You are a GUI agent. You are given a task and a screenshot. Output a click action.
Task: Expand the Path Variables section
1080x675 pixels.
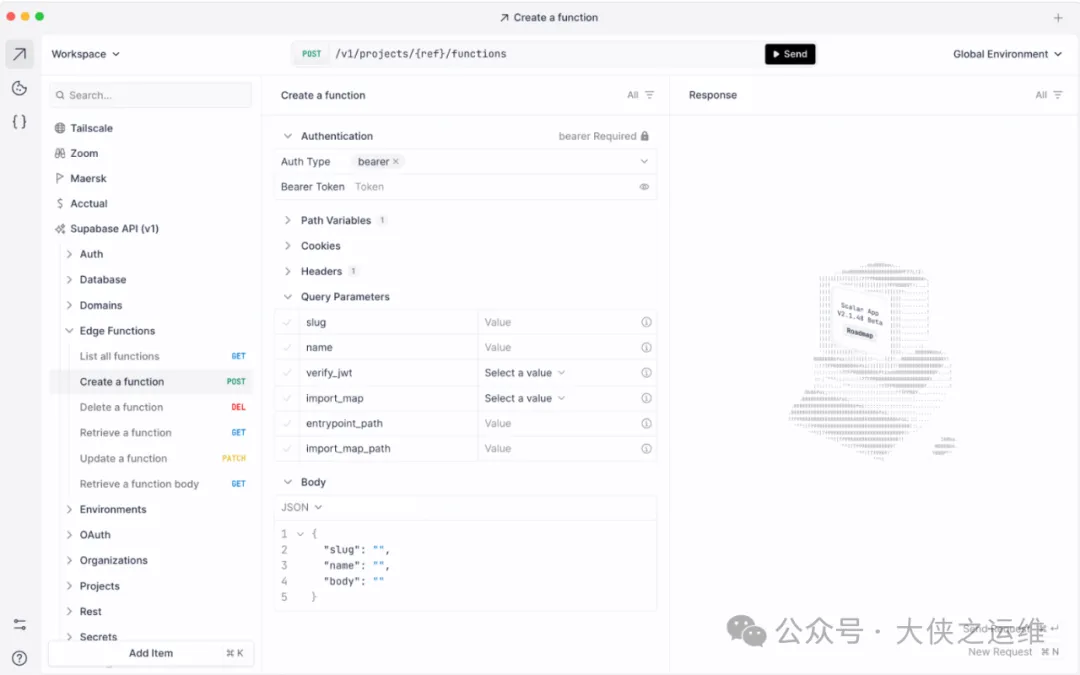[288, 220]
